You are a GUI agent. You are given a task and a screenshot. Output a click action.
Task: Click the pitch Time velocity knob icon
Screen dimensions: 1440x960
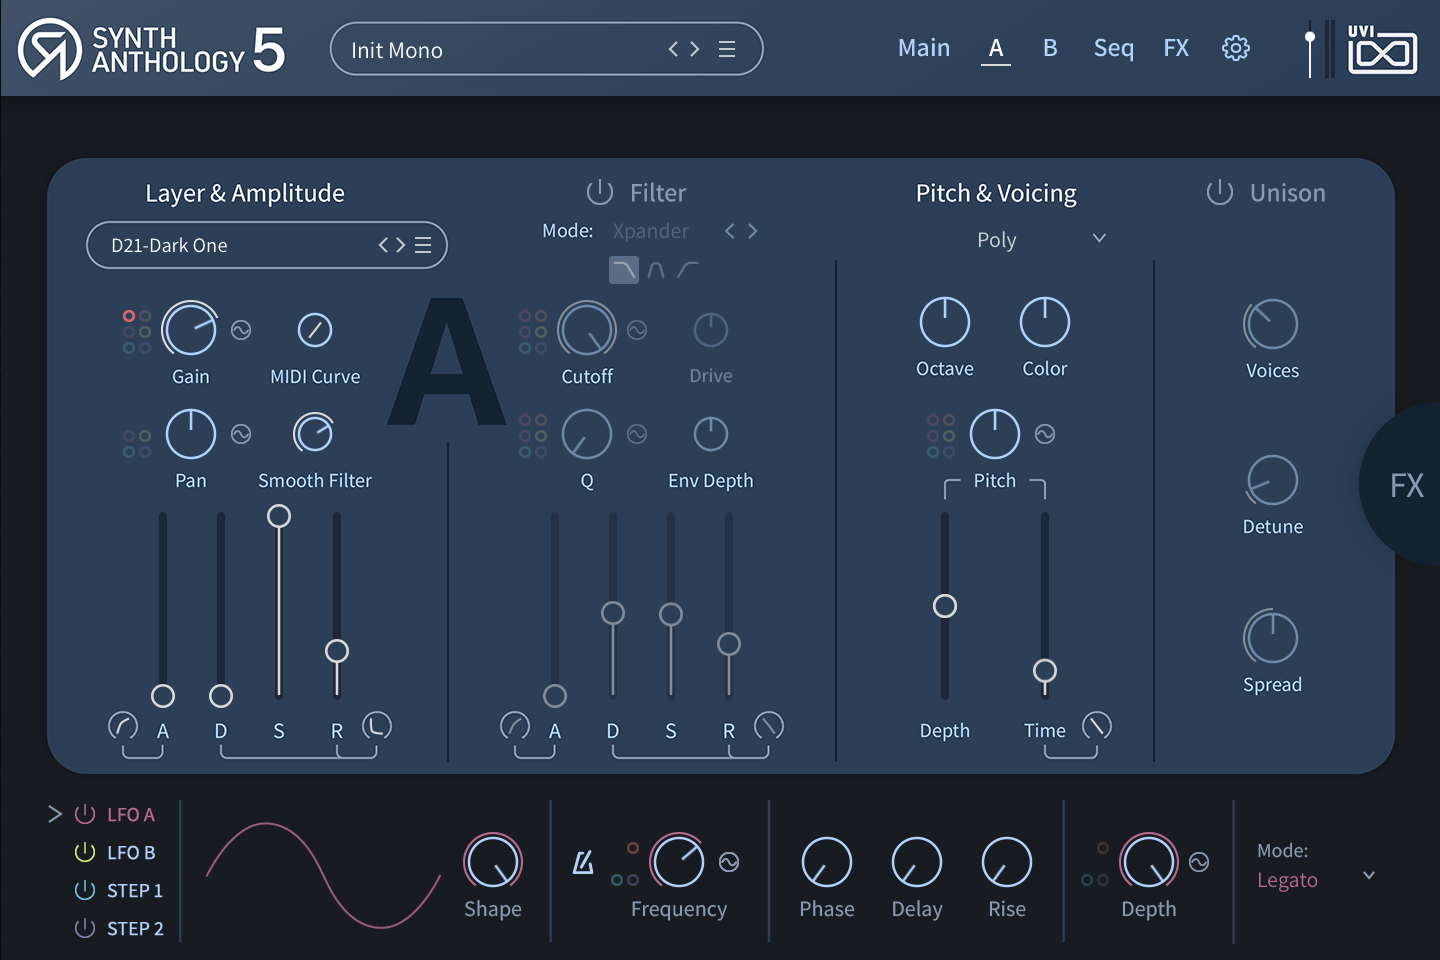(1097, 726)
